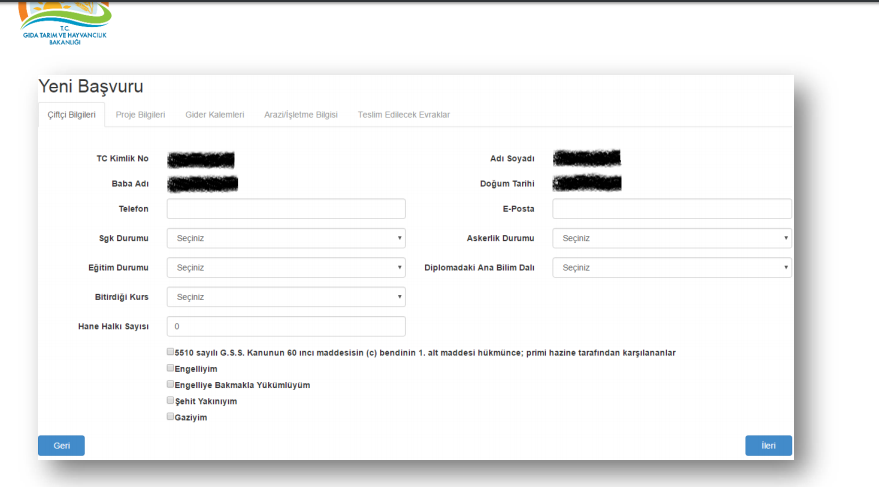Check the 5510 sayılı G.S.S. Kanunu checkbox

coord(170,352)
